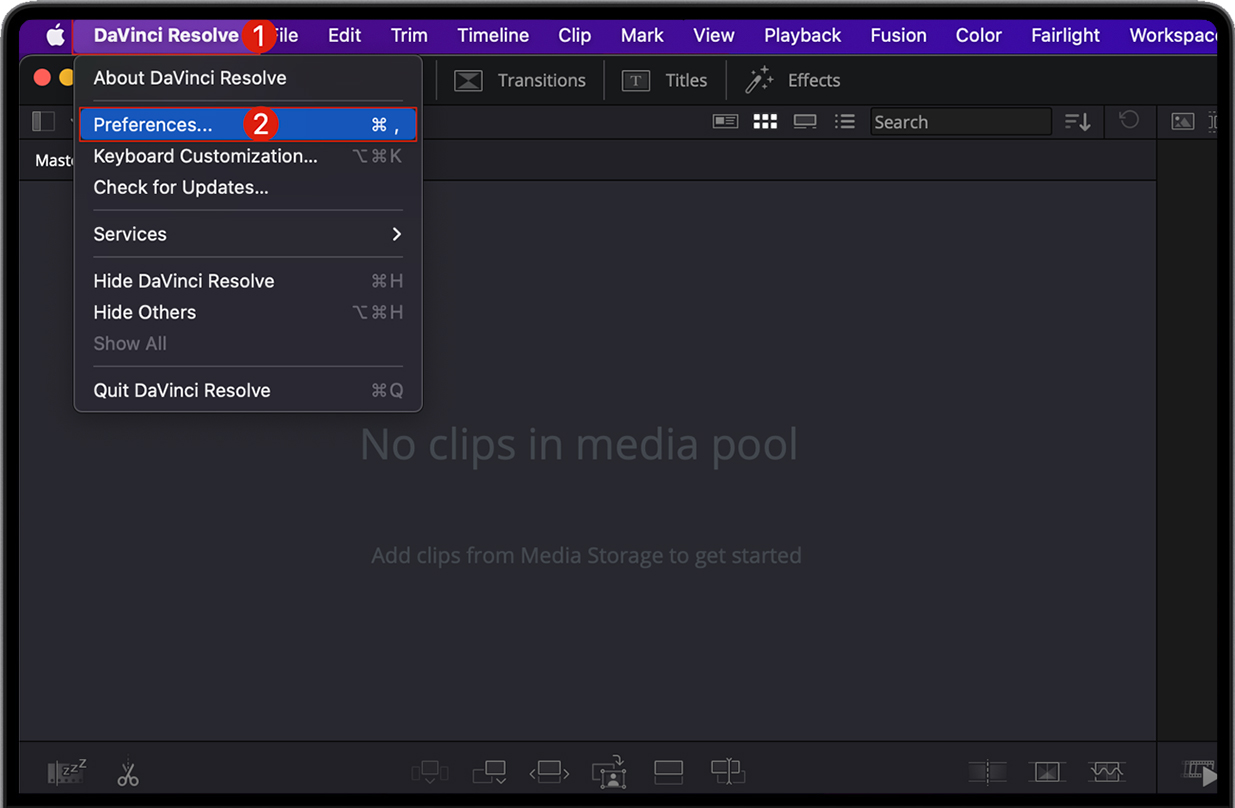The height and width of the screenshot is (808, 1235).
Task: Click the Place on Top icon
Action: click(668, 772)
